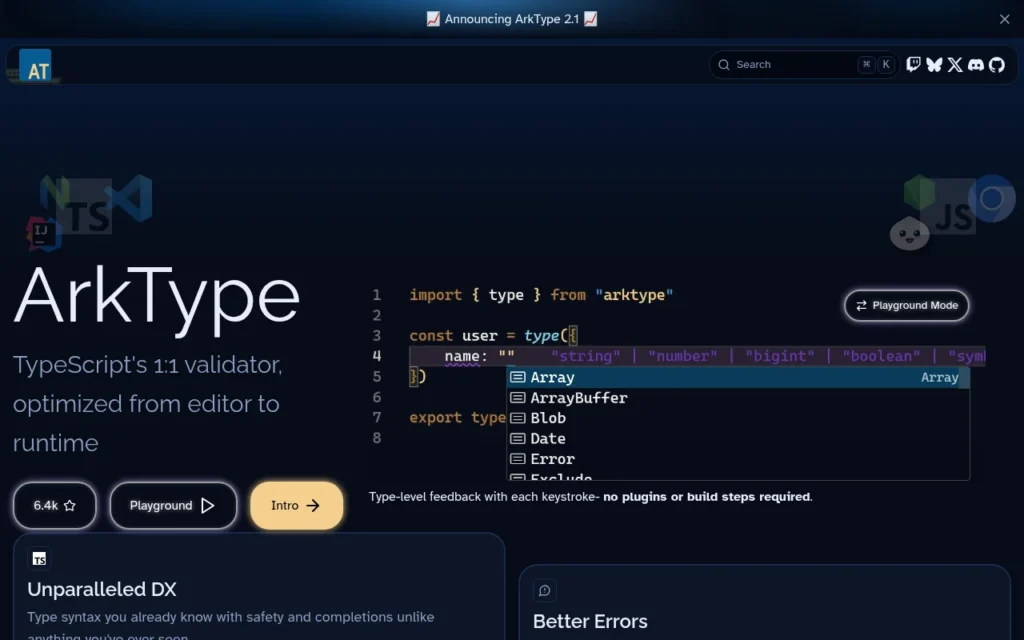The height and width of the screenshot is (640, 1024).
Task: Click the Bun mascot floating logo
Action: coord(909,233)
